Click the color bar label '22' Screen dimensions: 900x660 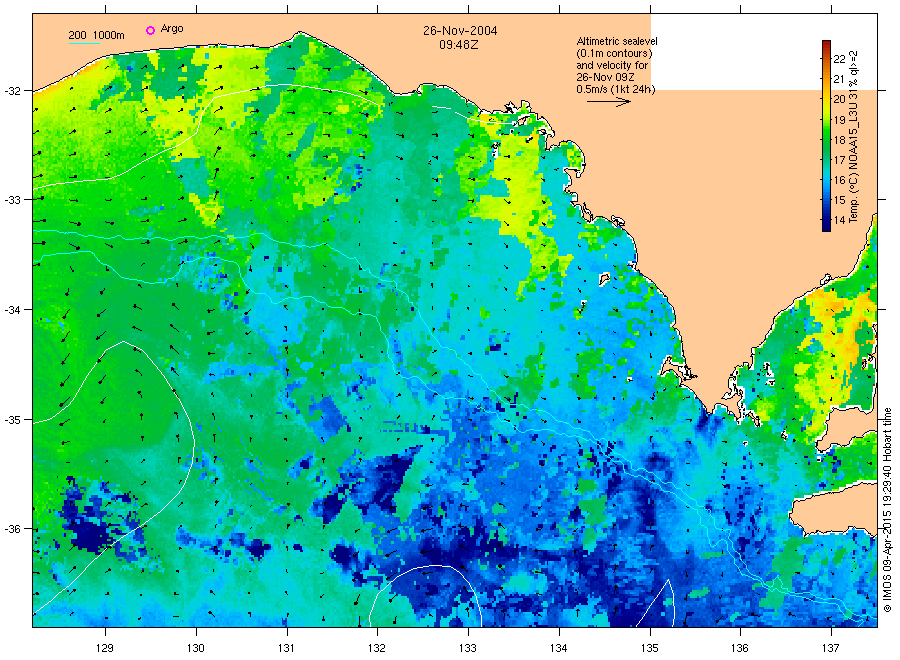point(839,59)
